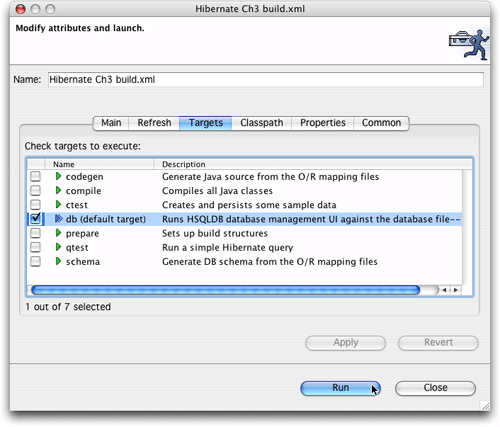Enable the codegen target checkbox
500x427 pixels.
point(35,176)
